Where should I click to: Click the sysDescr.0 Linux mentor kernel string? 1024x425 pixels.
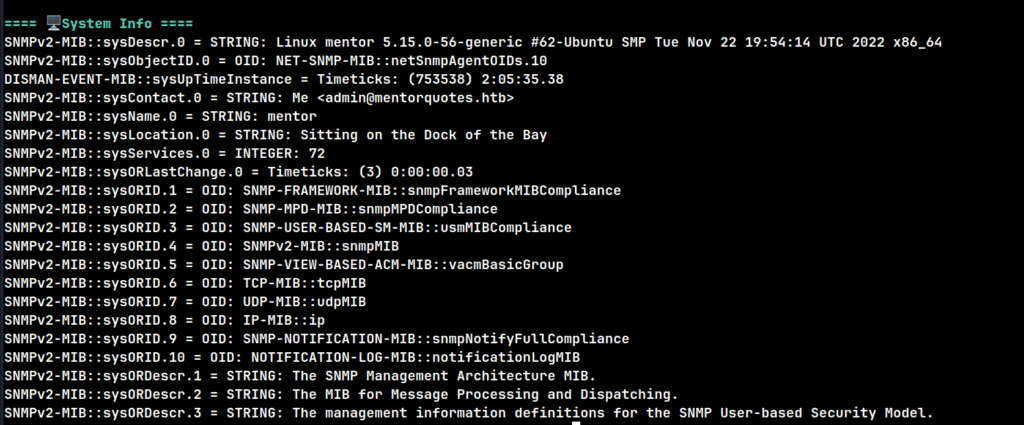tap(609, 42)
